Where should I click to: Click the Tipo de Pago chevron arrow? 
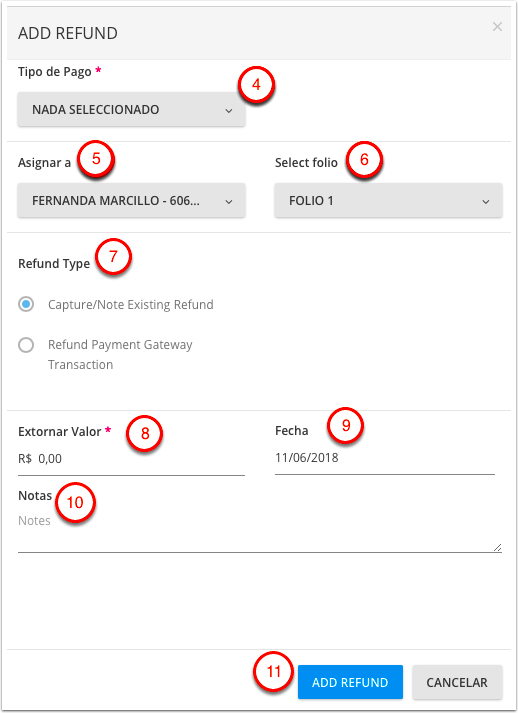pos(229,110)
